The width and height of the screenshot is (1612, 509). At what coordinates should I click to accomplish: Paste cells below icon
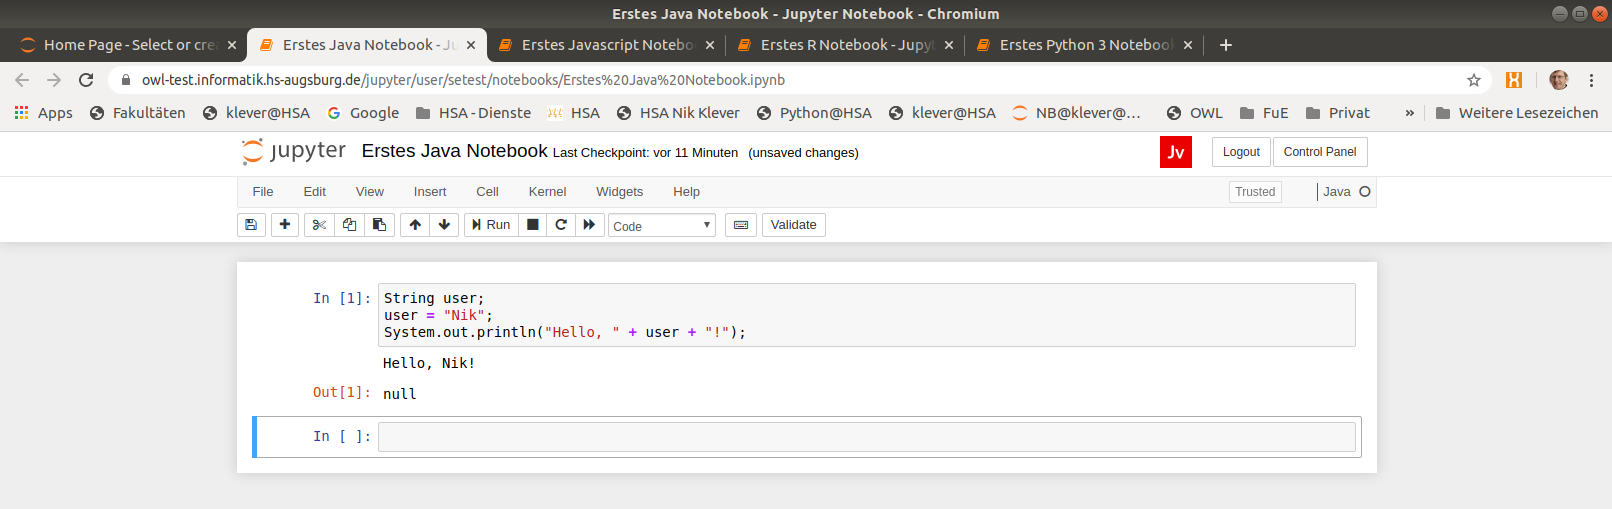tap(379, 225)
